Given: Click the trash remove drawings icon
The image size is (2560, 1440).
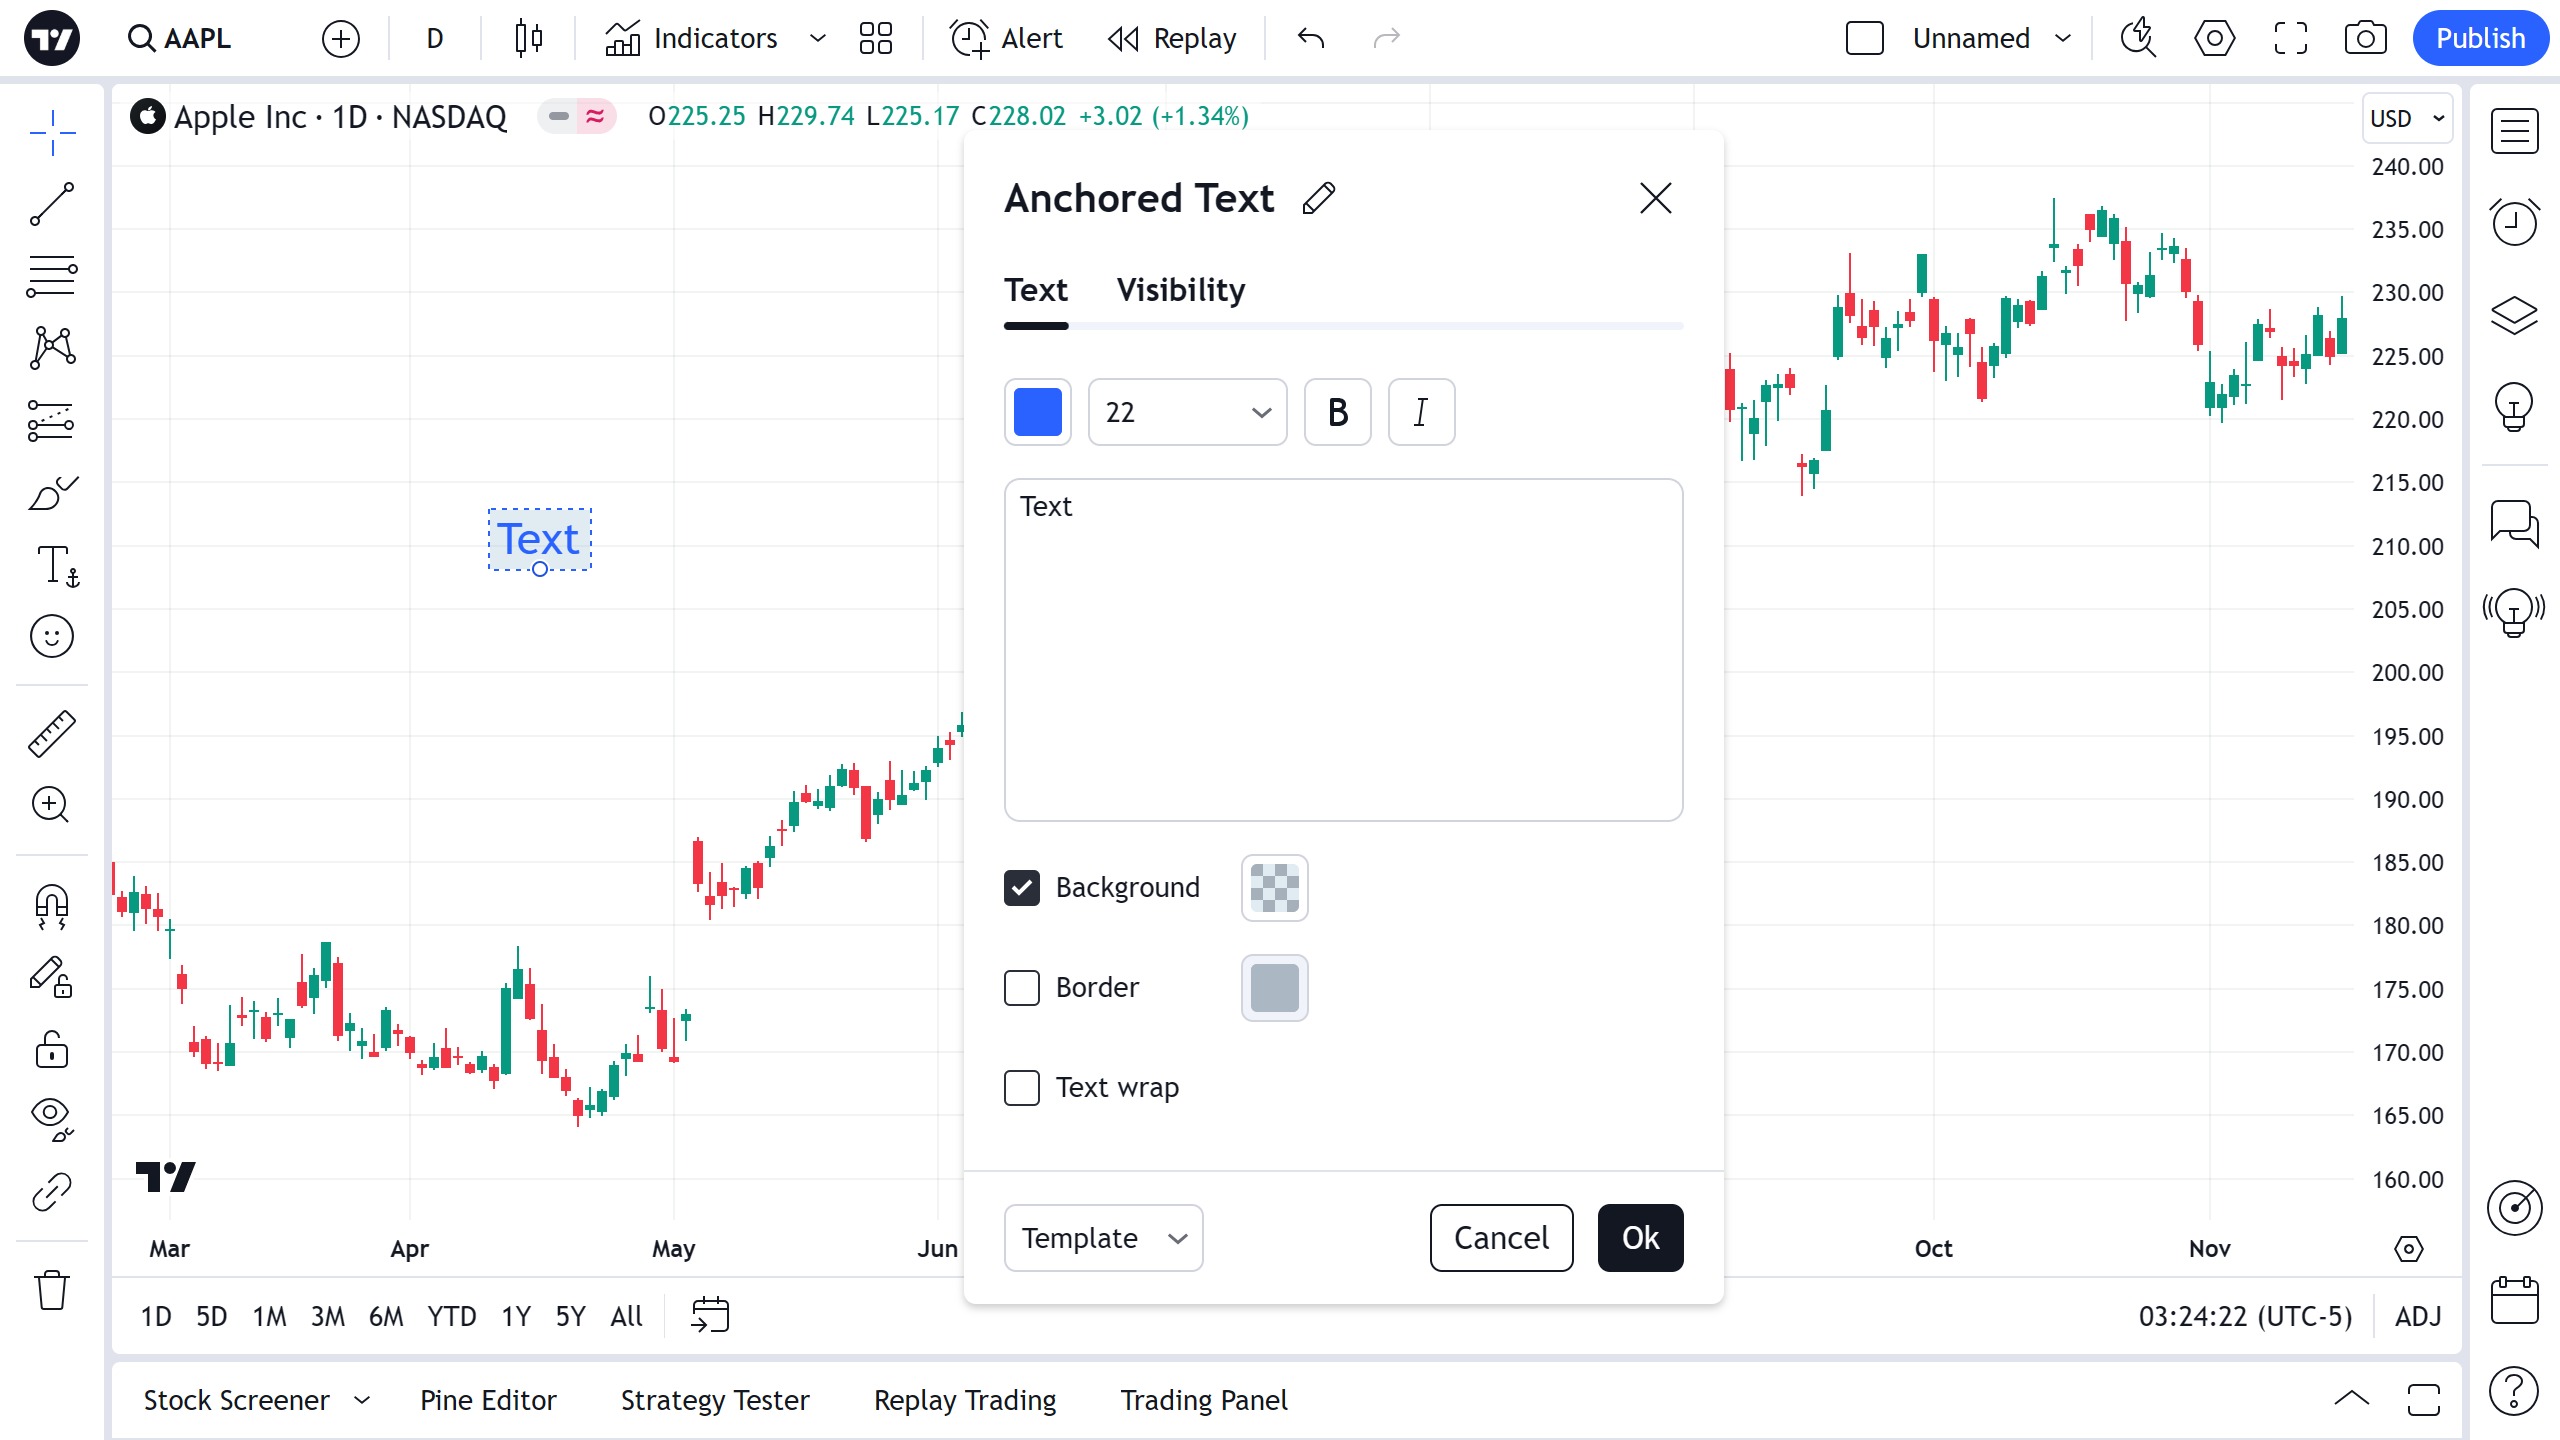Looking at the screenshot, I should (x=52, y=1290).
